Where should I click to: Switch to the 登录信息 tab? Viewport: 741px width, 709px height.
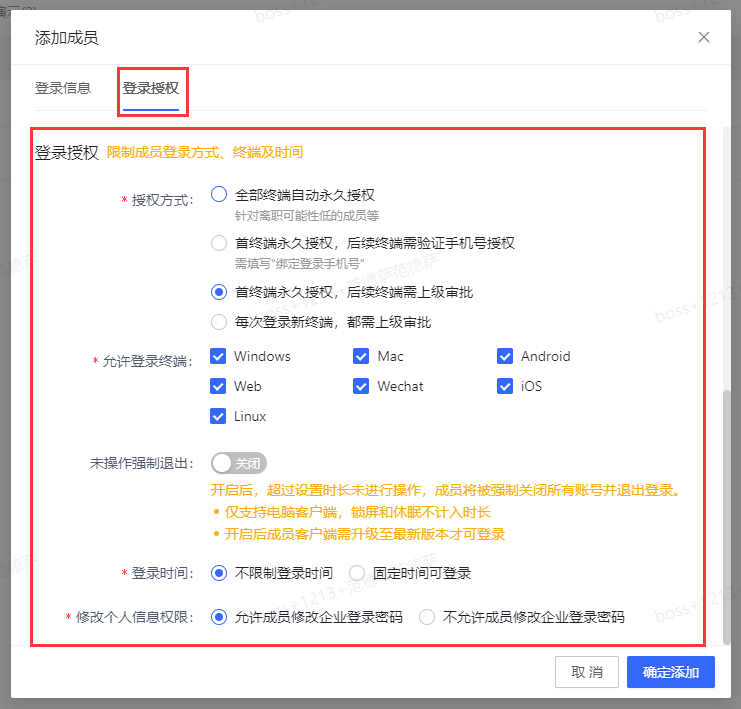[x=63, y=88]
